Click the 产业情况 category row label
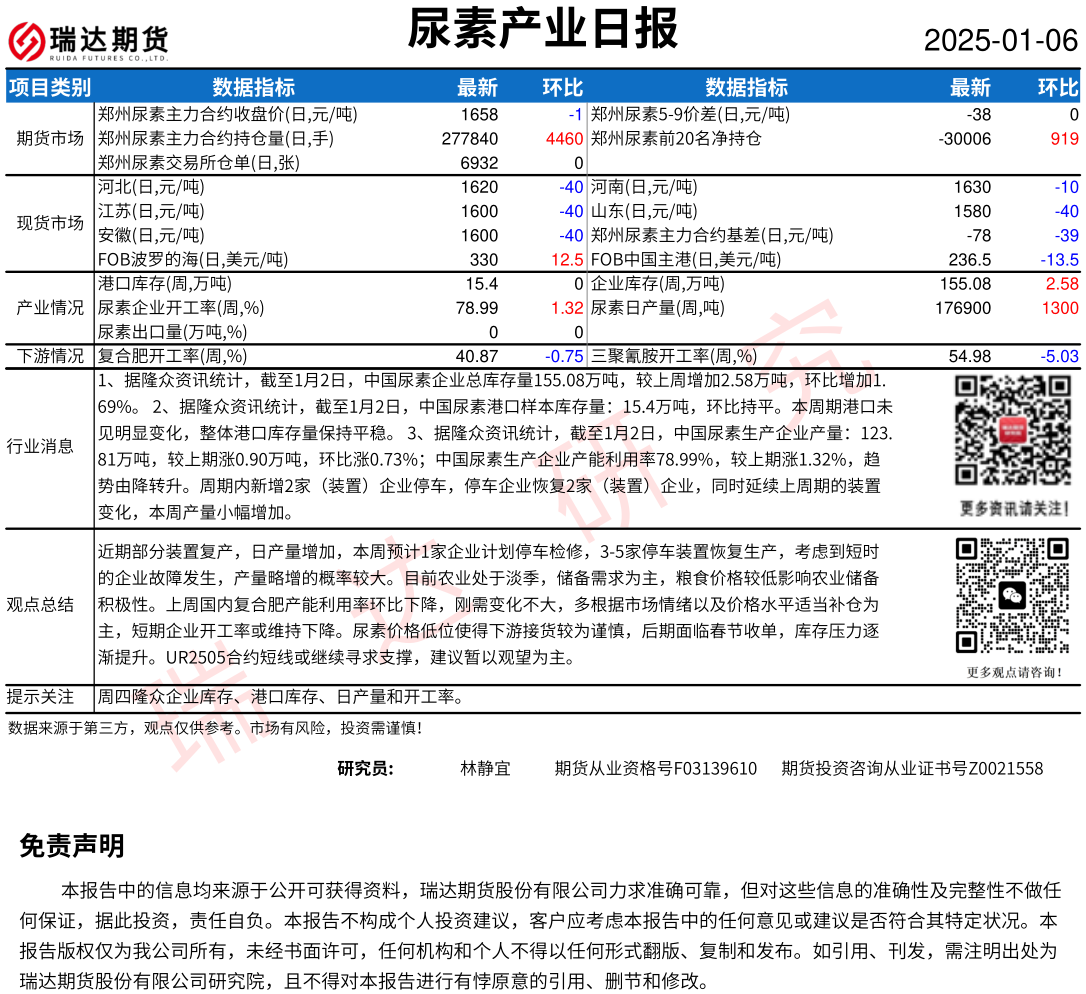Viewport: 1086px width, 994px height. tap(50, 308)
